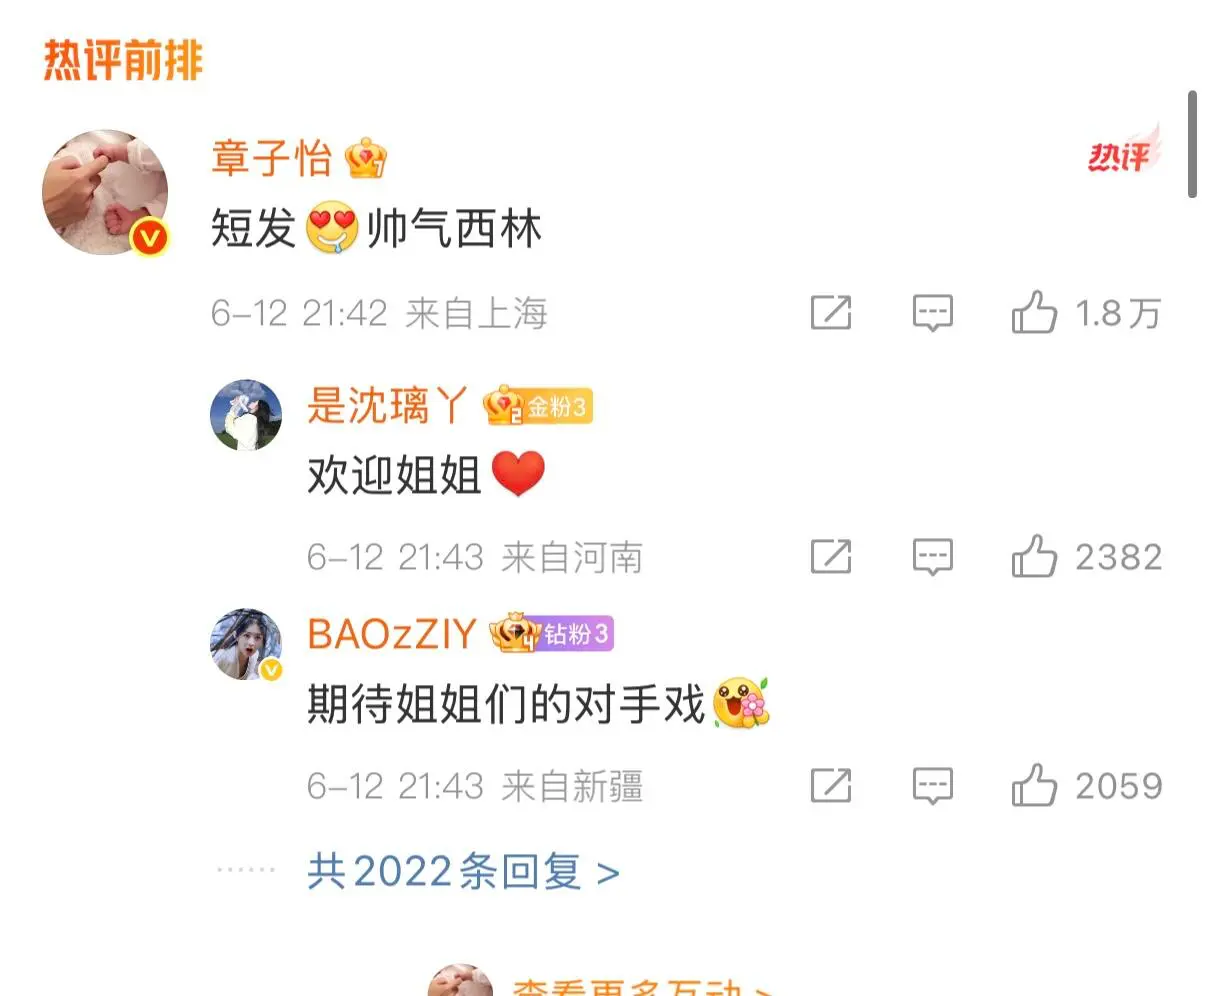This screenshot has height=996, width=1206.
Task: Expand 共2022条回复 replies list
Action: pyautogui.click(x=463, y=872)
